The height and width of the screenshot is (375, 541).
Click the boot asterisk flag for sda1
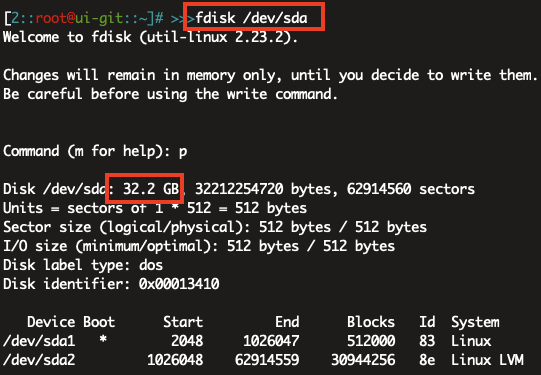(x=102, y=340)
